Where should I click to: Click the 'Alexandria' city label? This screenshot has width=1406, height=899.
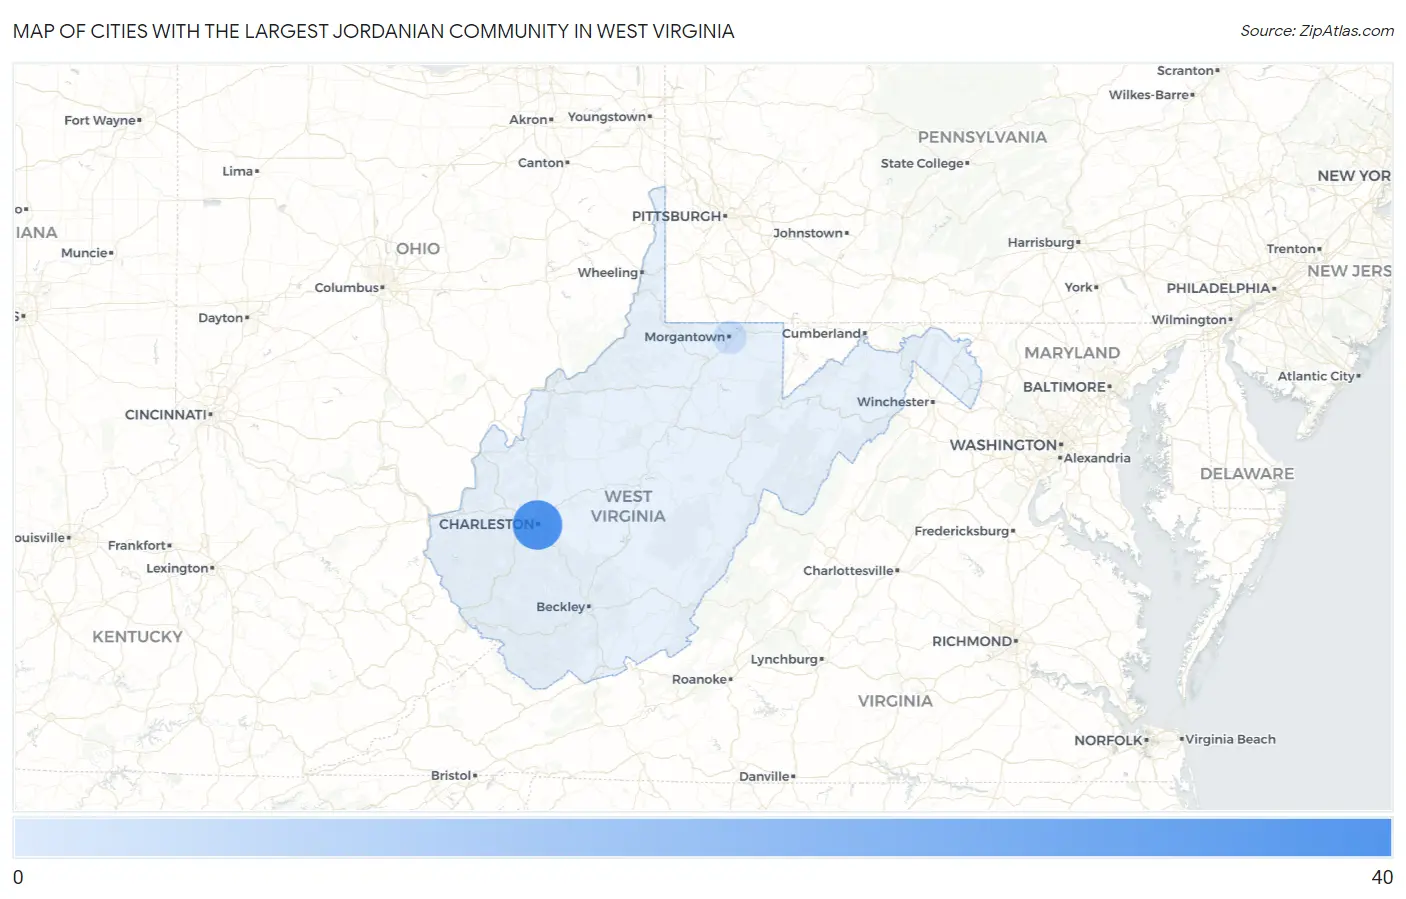pos(1097,458)
